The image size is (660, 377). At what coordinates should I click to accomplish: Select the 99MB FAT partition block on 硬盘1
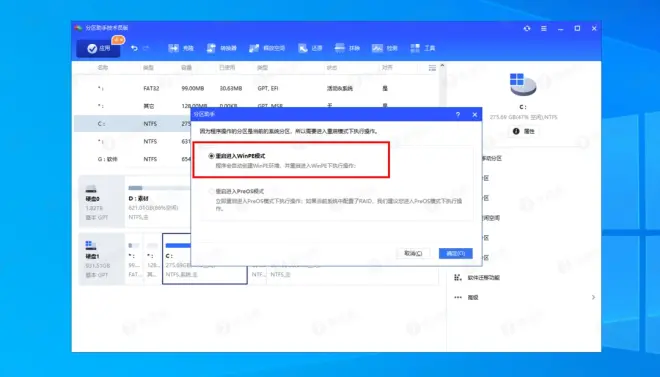pos(134,259)
